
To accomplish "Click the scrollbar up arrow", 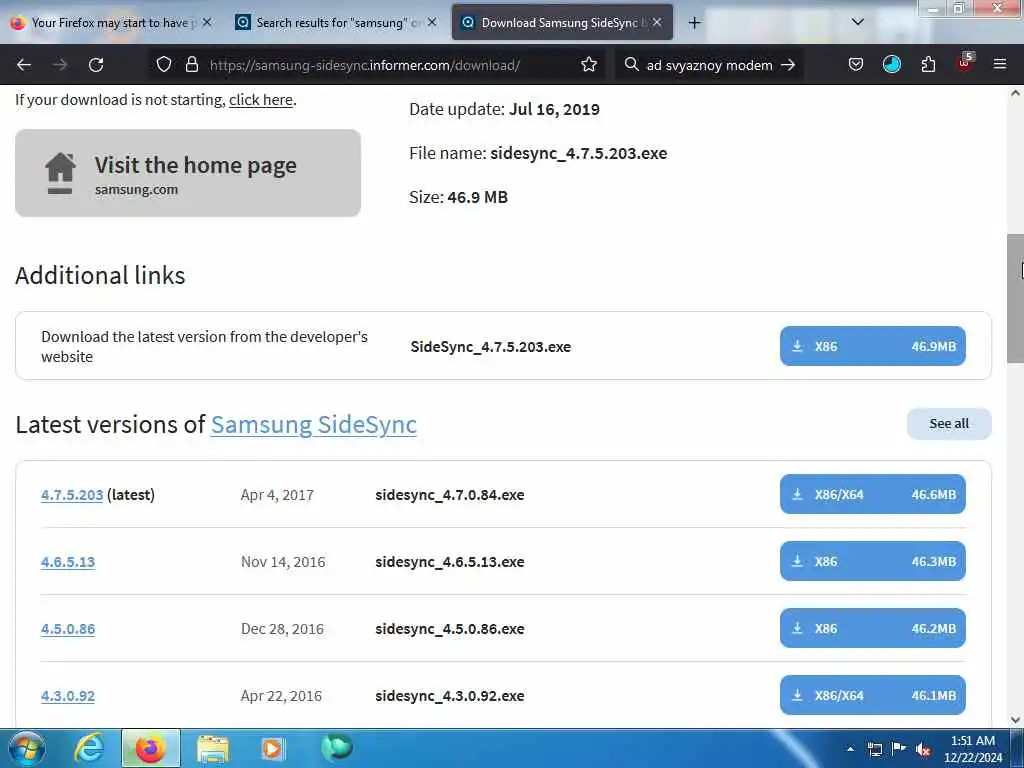I will coord(1016,93).
